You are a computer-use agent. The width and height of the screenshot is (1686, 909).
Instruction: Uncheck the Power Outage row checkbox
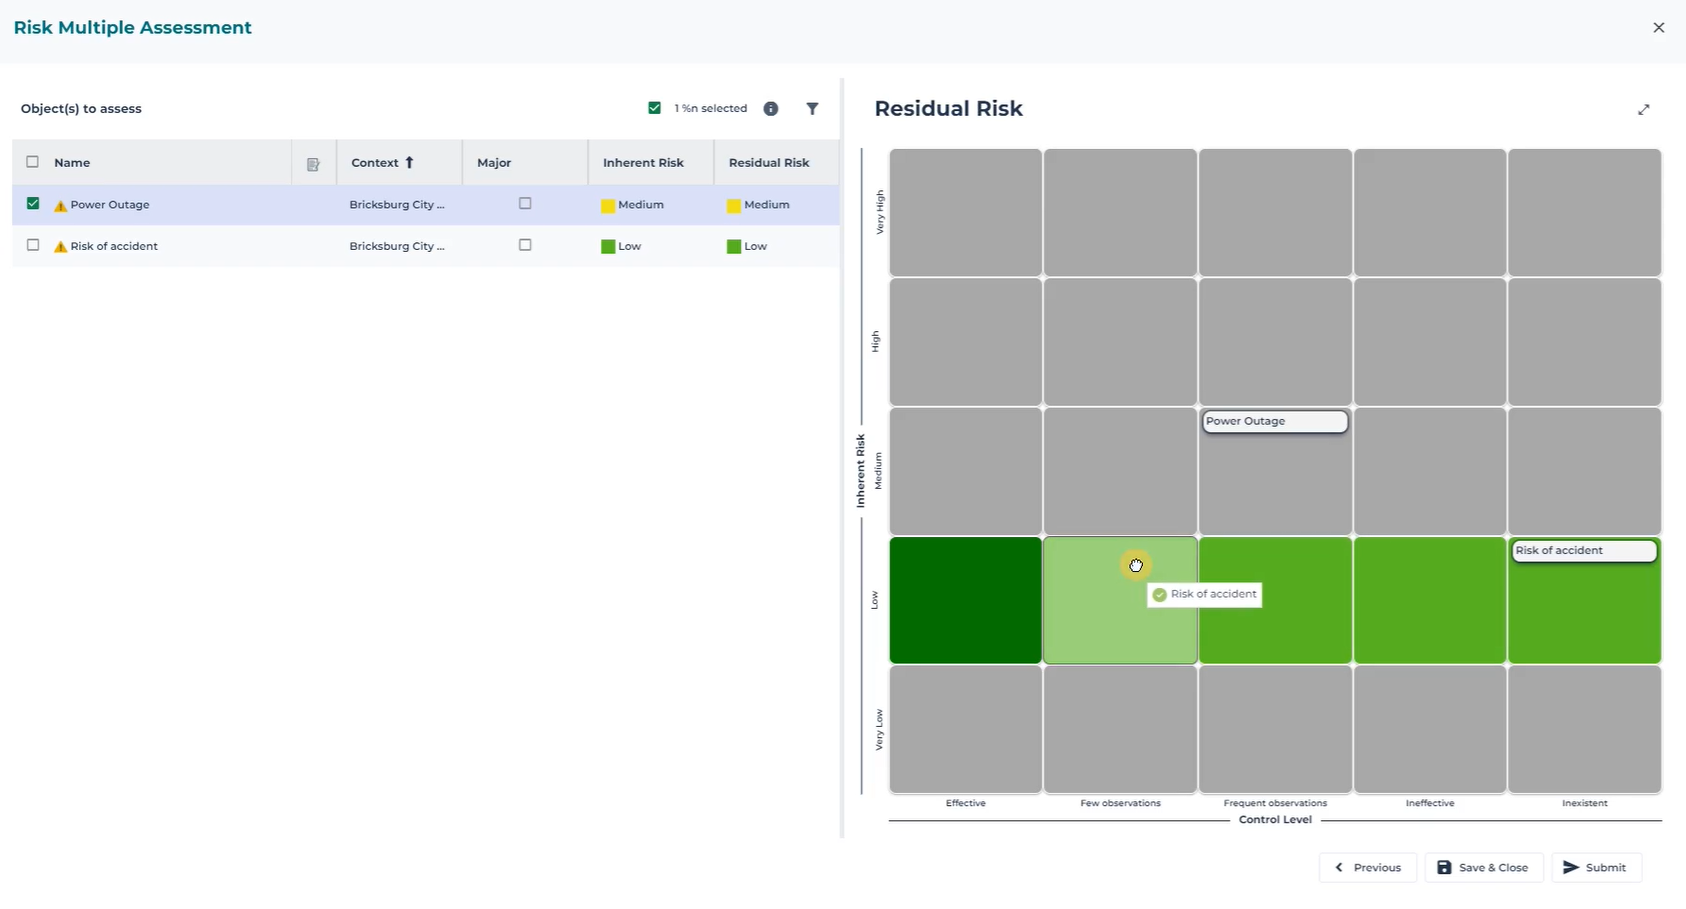[33, 204]
